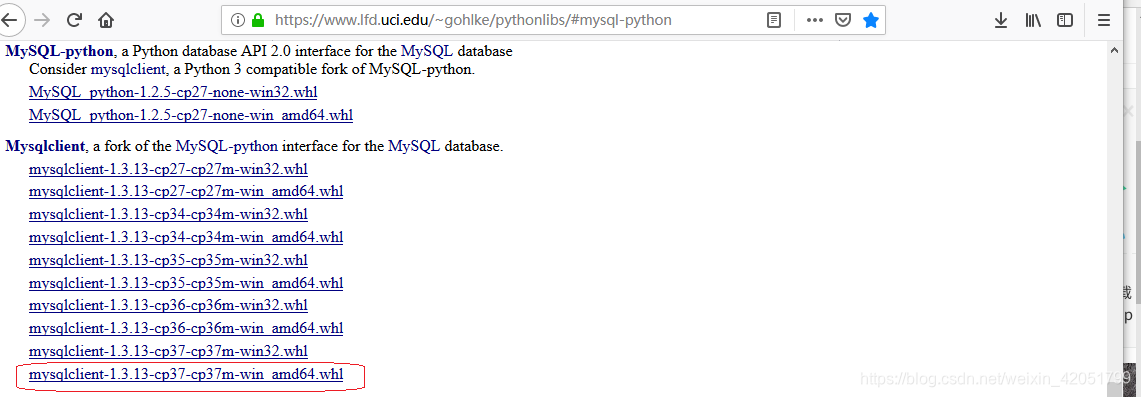The image size is (1141, 397).
Task: Reload the current page
Action: pyautogui.click(x=74, y=20)
